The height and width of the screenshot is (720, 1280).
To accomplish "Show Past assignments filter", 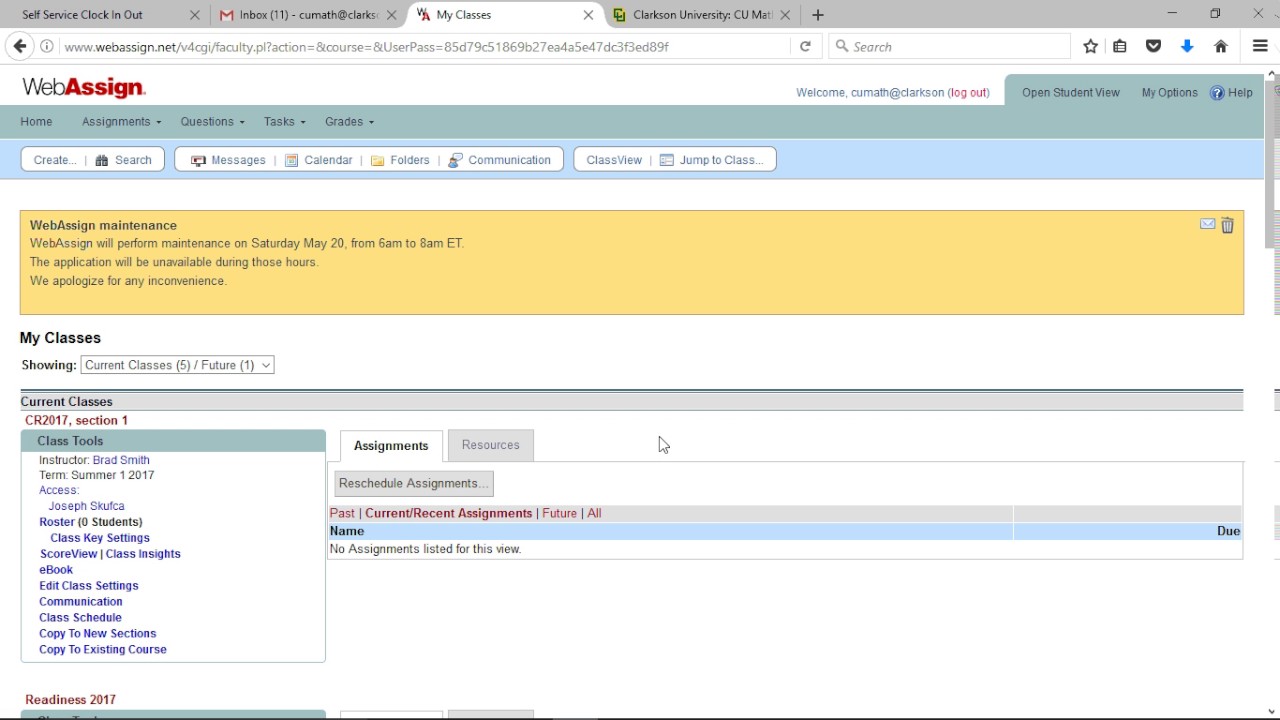I will [x=342, y=513].
